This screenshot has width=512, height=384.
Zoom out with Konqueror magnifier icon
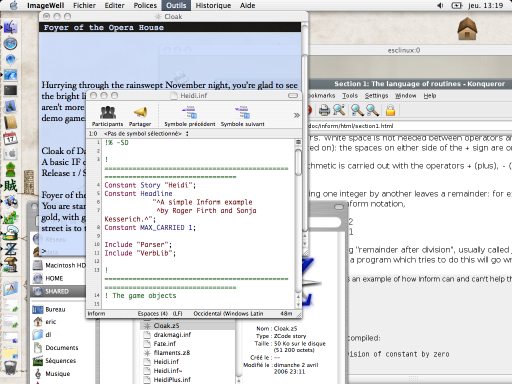point(373,110)
